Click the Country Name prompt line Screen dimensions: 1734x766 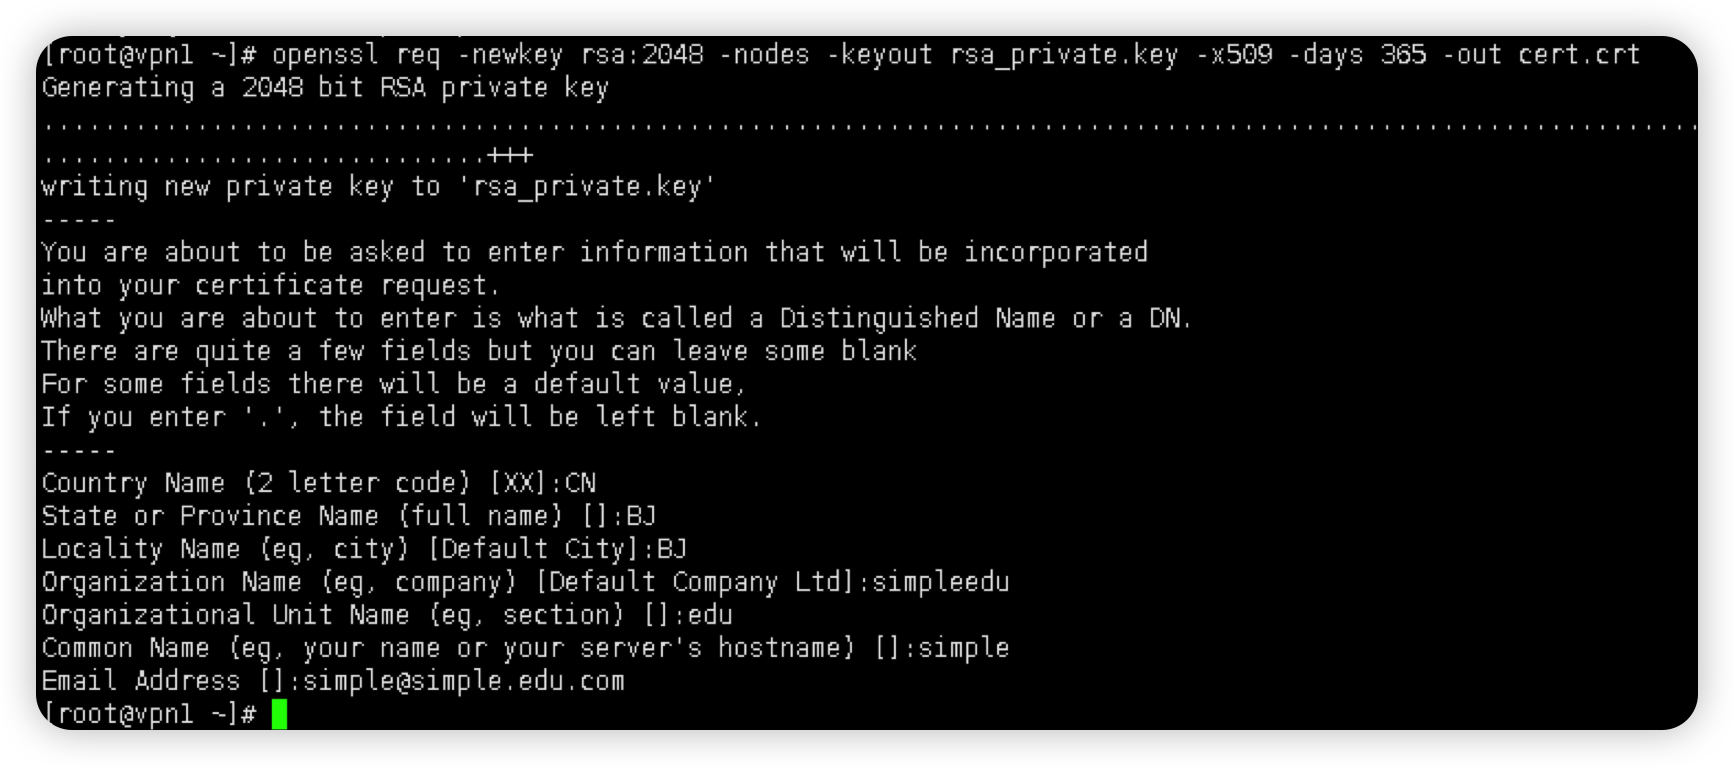(318, 483)
